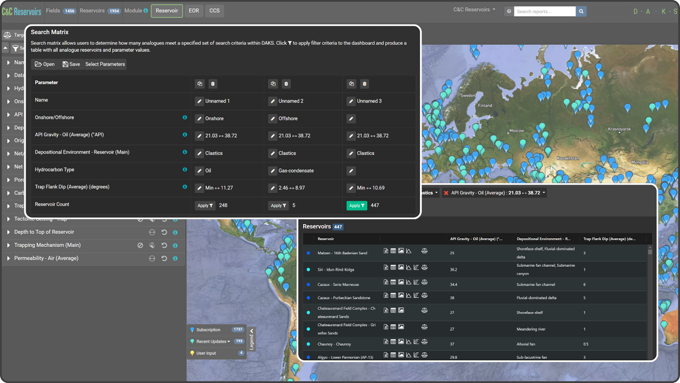
Task: Collapse the Legend panel
Action: (x=252, y=340)
